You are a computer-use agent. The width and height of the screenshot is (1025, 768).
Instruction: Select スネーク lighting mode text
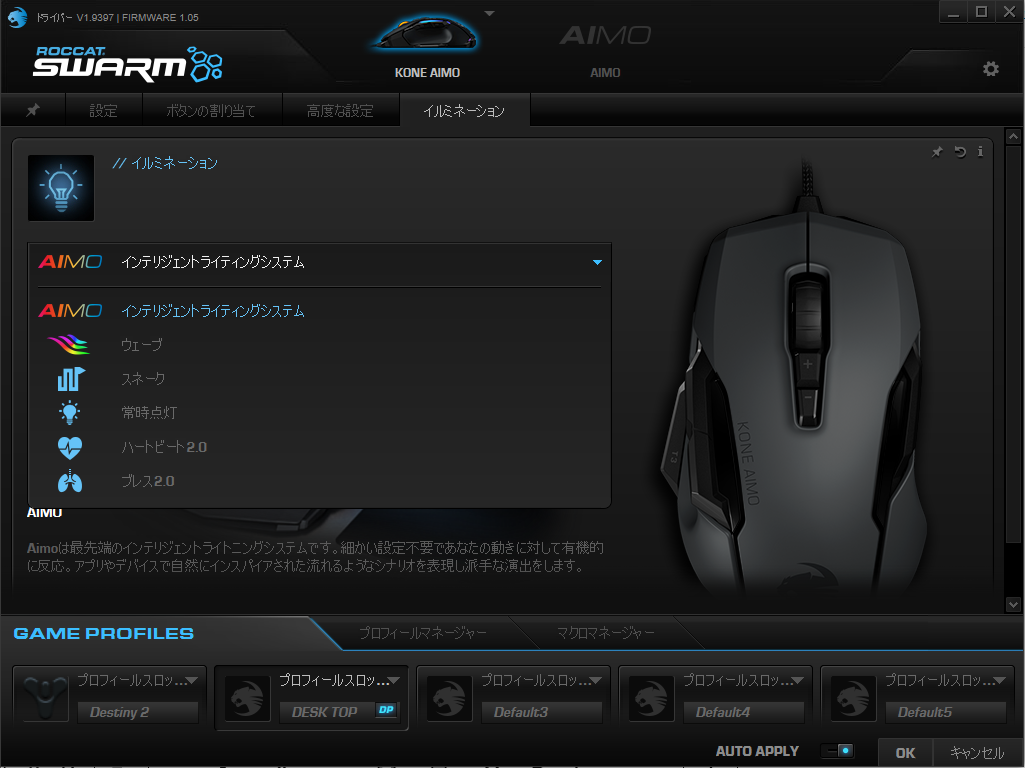click(143, 378)
